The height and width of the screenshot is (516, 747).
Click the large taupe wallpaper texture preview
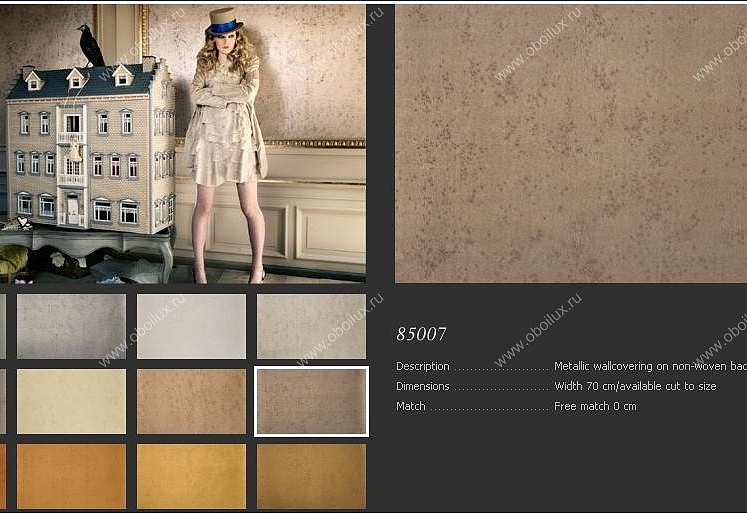coord(571,144)
